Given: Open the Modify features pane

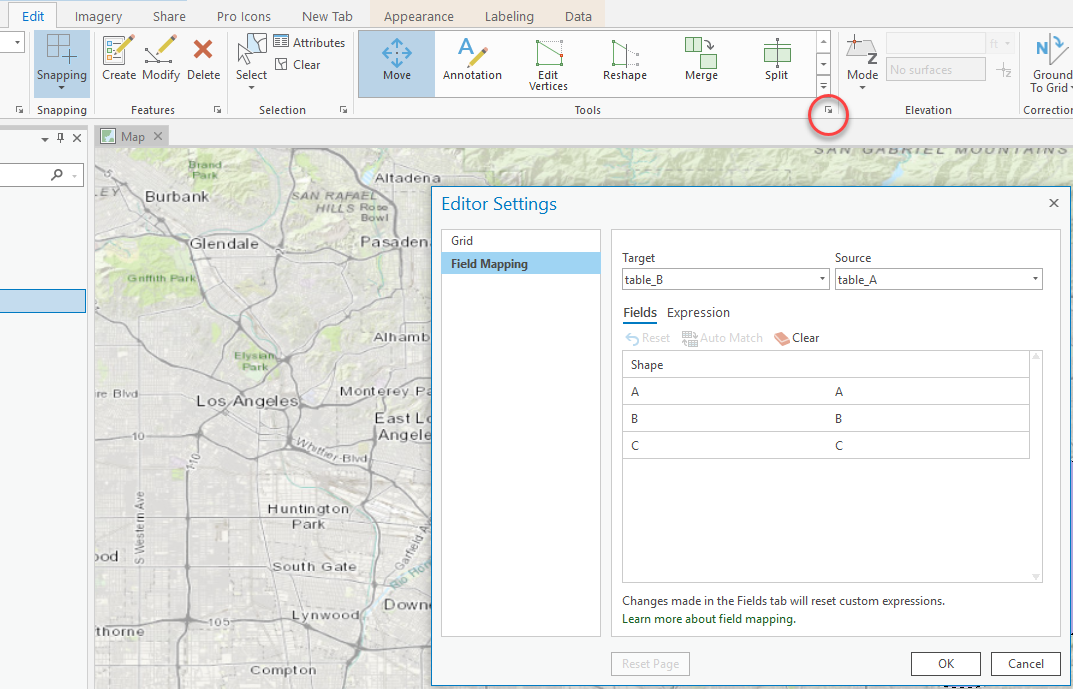Looking at the screenshot, I should [x=161, y=58].
